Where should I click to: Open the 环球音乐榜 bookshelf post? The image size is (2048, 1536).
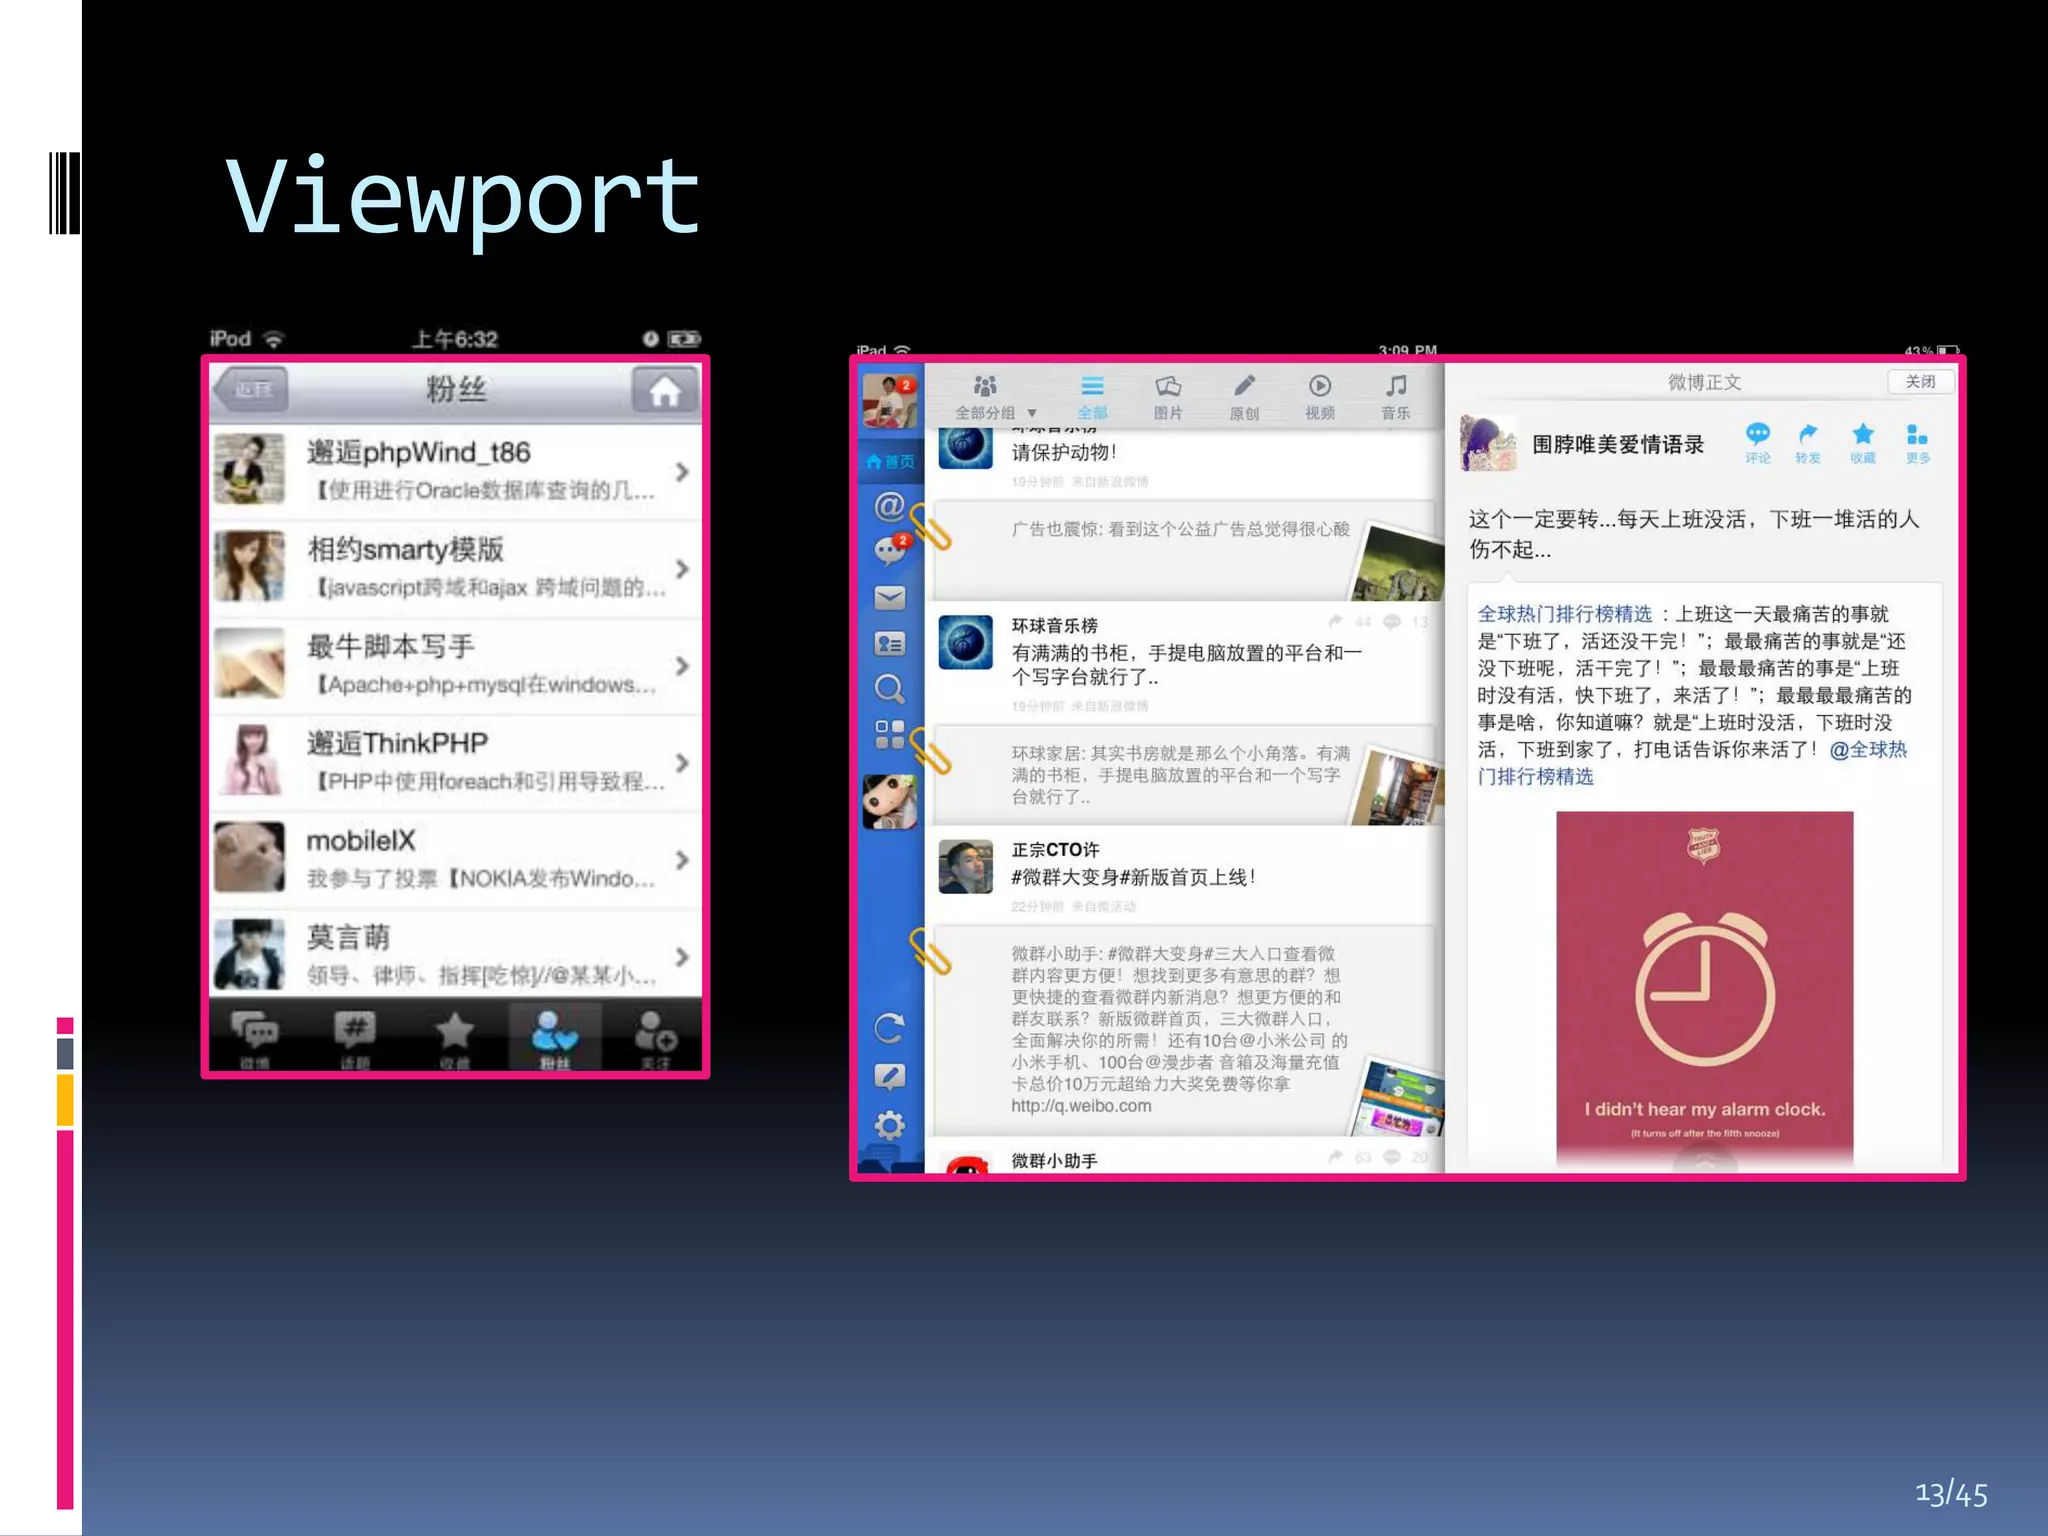[x=1184, y=662]
